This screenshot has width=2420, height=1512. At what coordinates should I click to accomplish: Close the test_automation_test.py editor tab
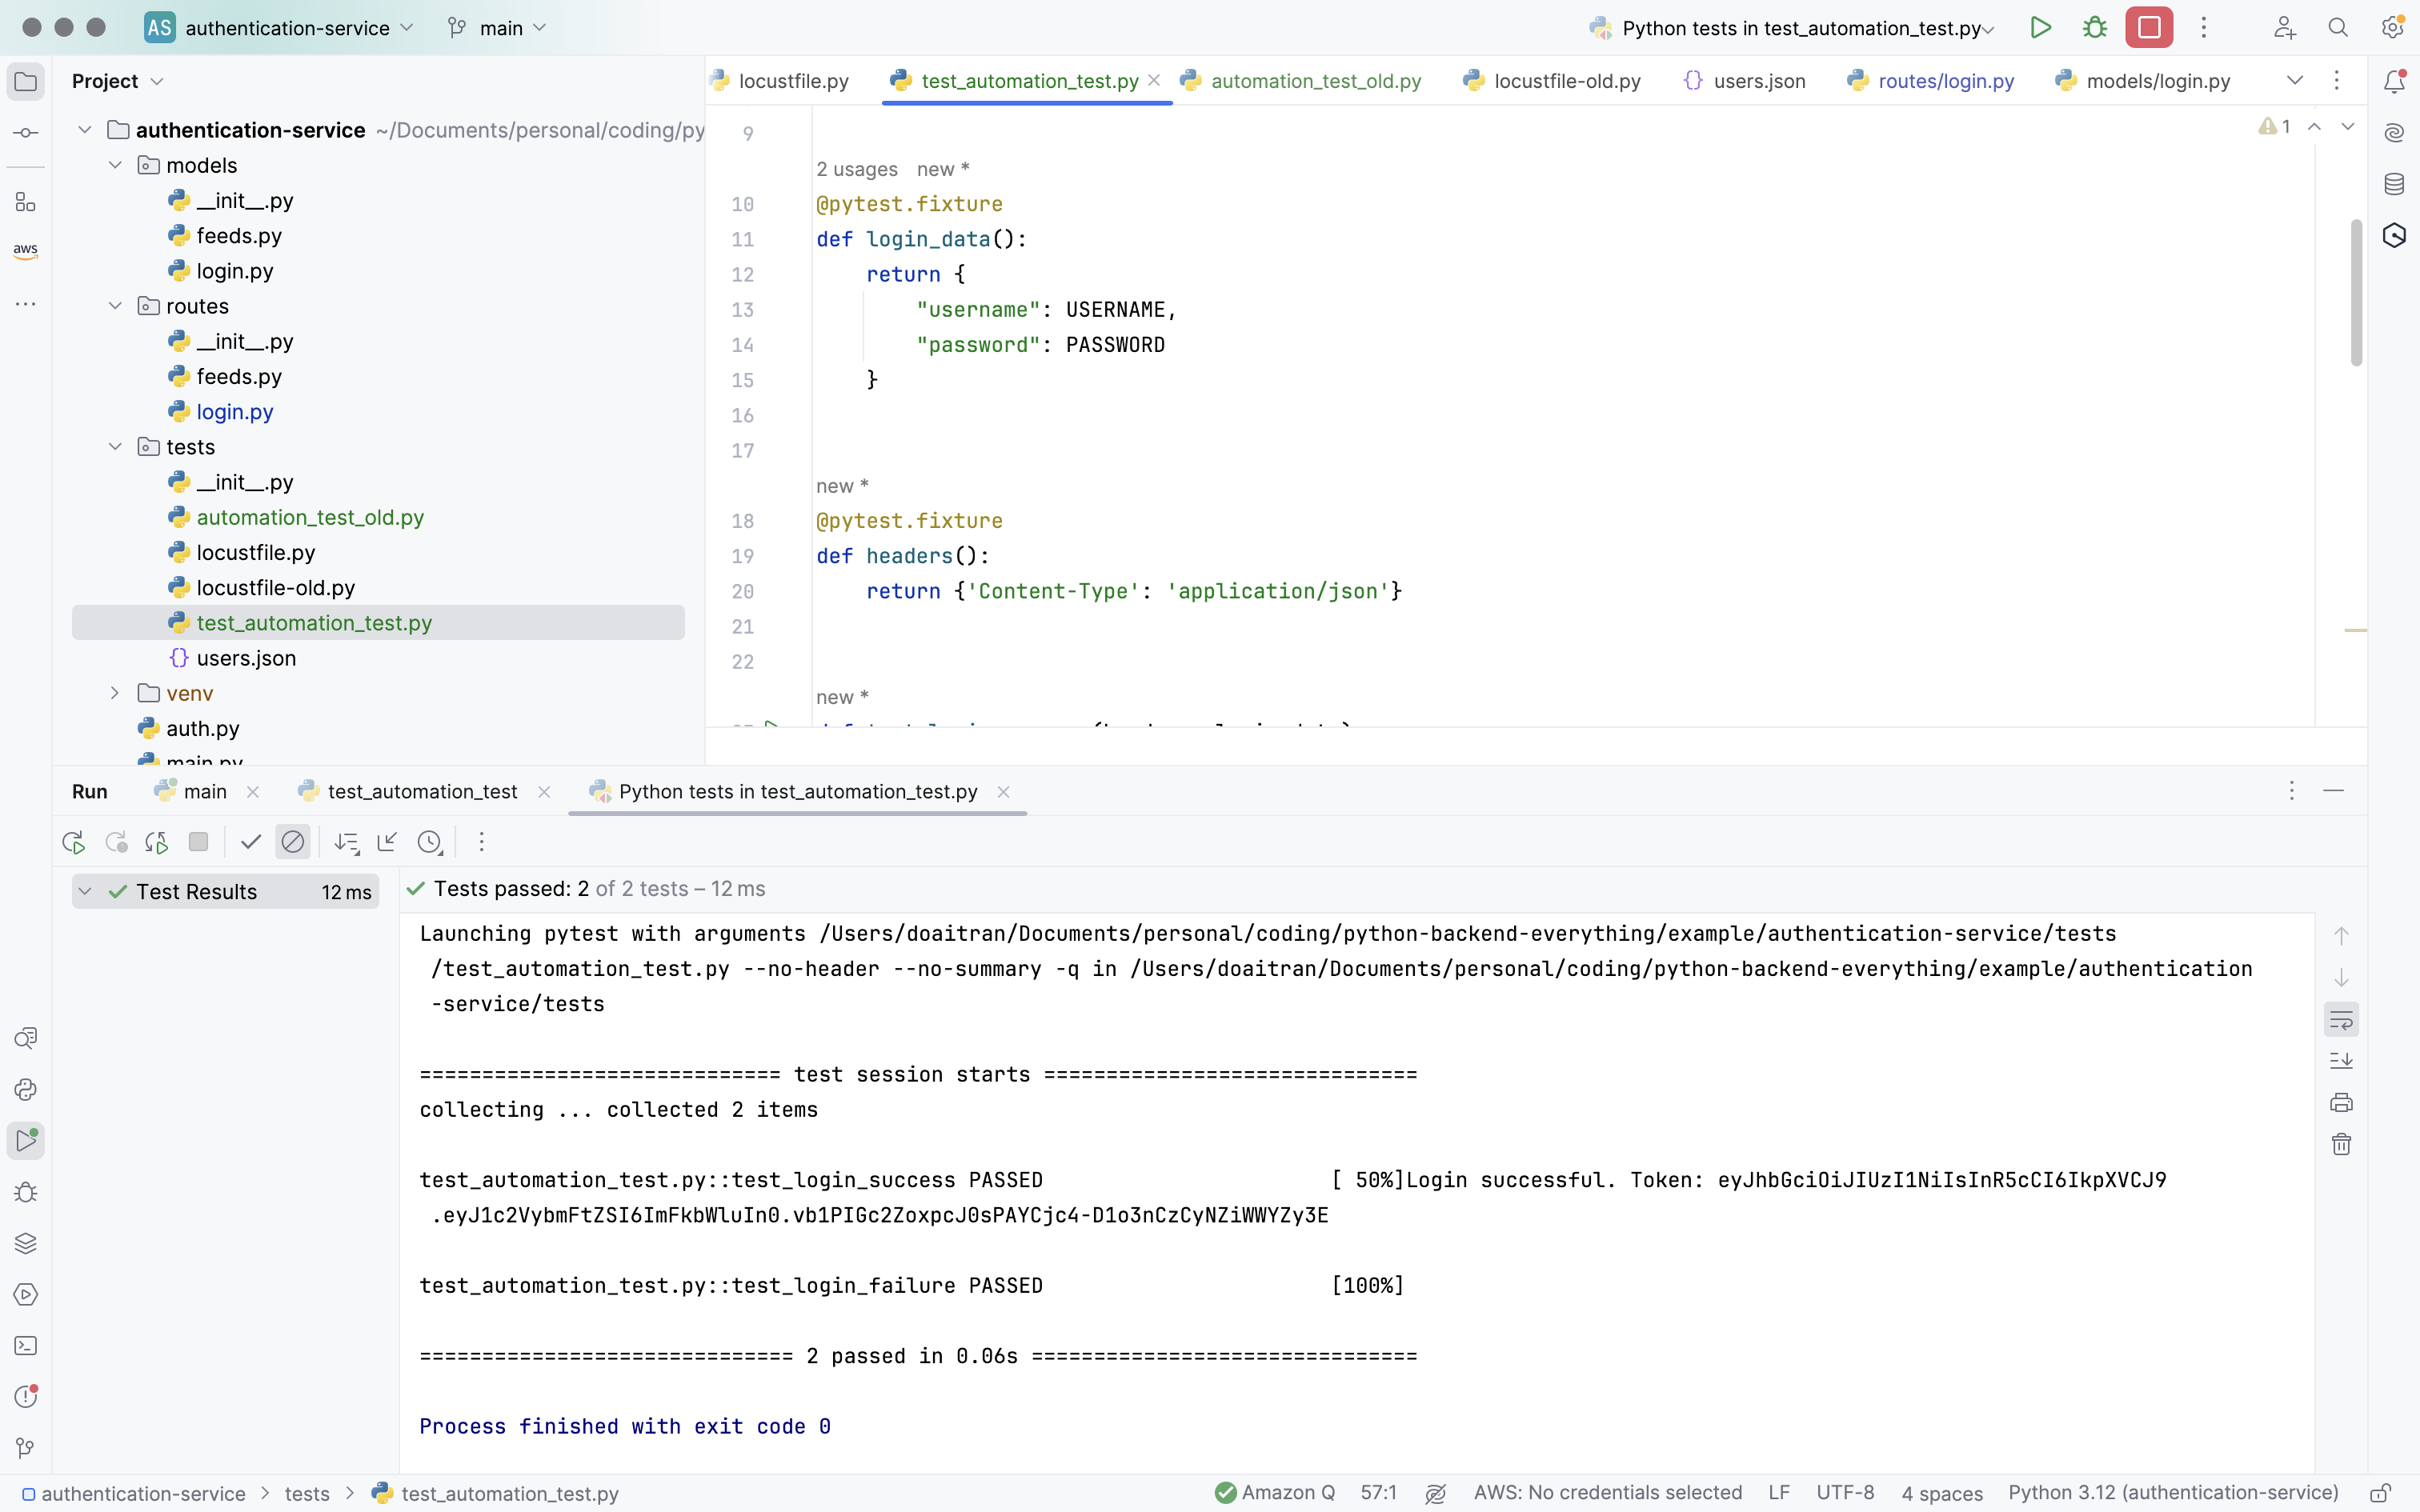point(1154,81)
